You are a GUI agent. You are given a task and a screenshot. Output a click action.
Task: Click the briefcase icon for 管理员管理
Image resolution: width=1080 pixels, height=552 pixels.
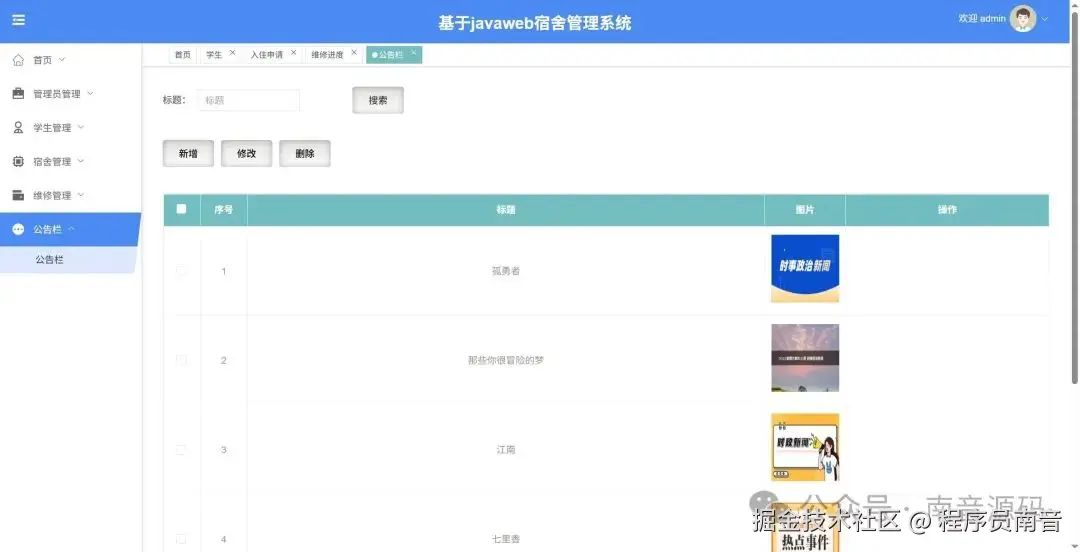coord(19,94)
